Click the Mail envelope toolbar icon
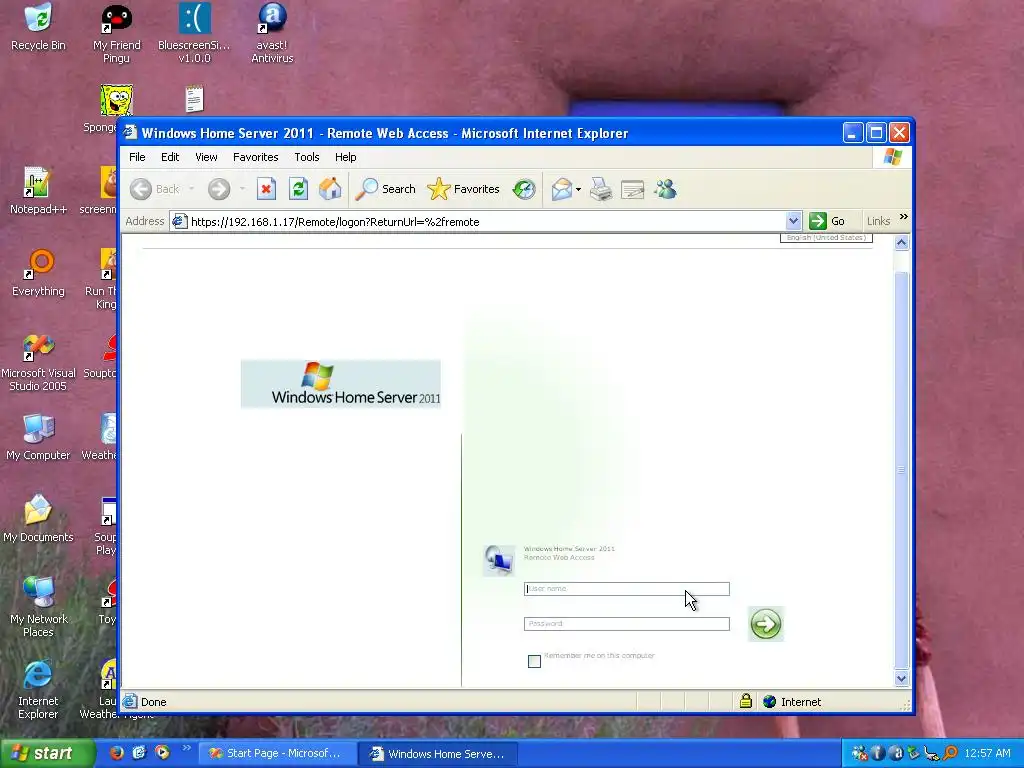 pyautogui.click(x=561, y=189)
